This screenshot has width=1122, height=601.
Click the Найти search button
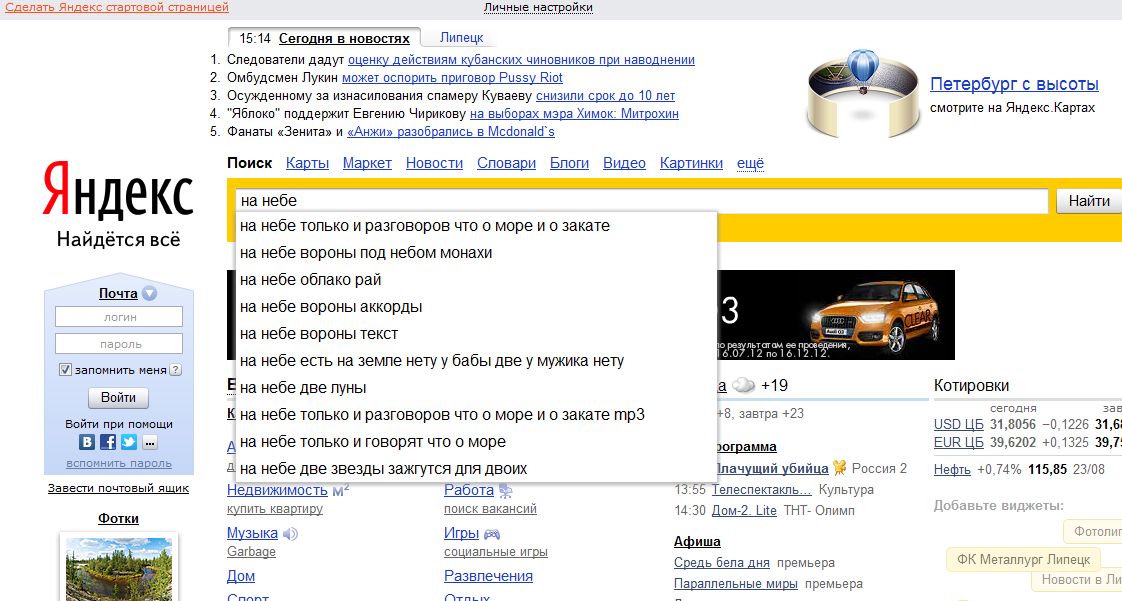pos(1089,201)
